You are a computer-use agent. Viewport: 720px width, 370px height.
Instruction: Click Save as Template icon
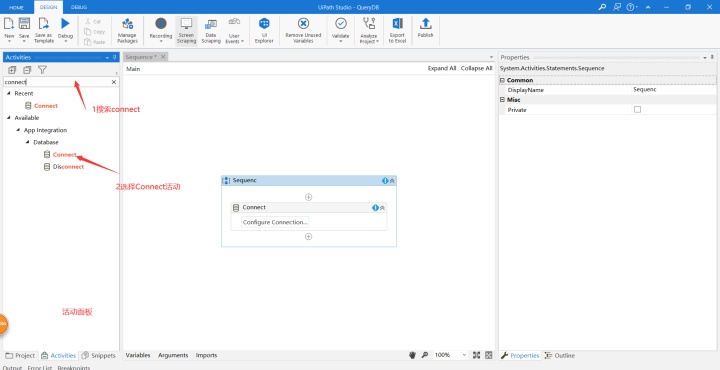pyautogui.click(x=44, y=24)
